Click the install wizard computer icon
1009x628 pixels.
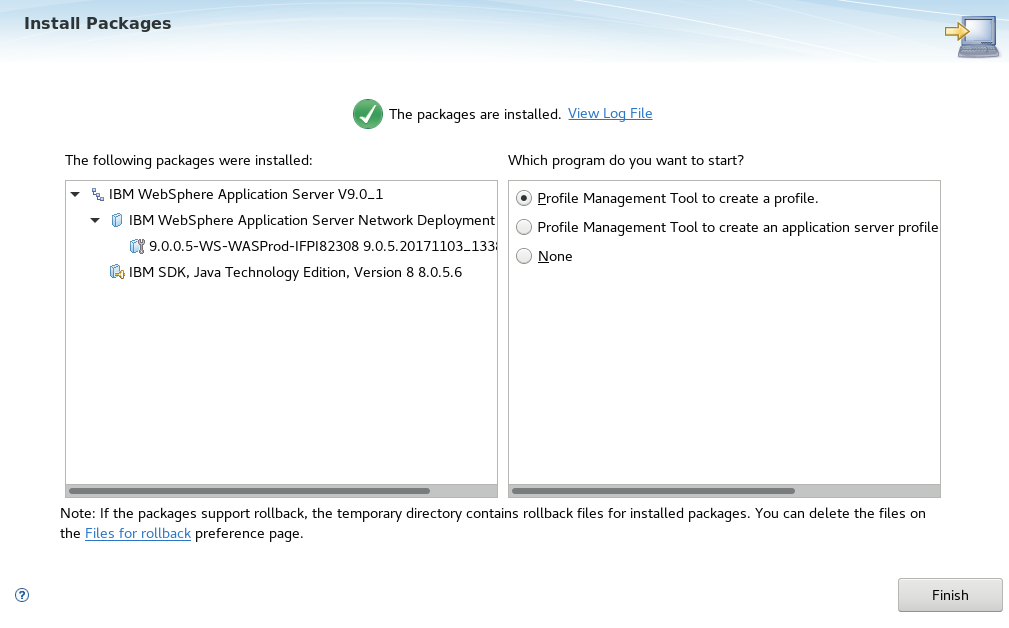pos(972,37)
